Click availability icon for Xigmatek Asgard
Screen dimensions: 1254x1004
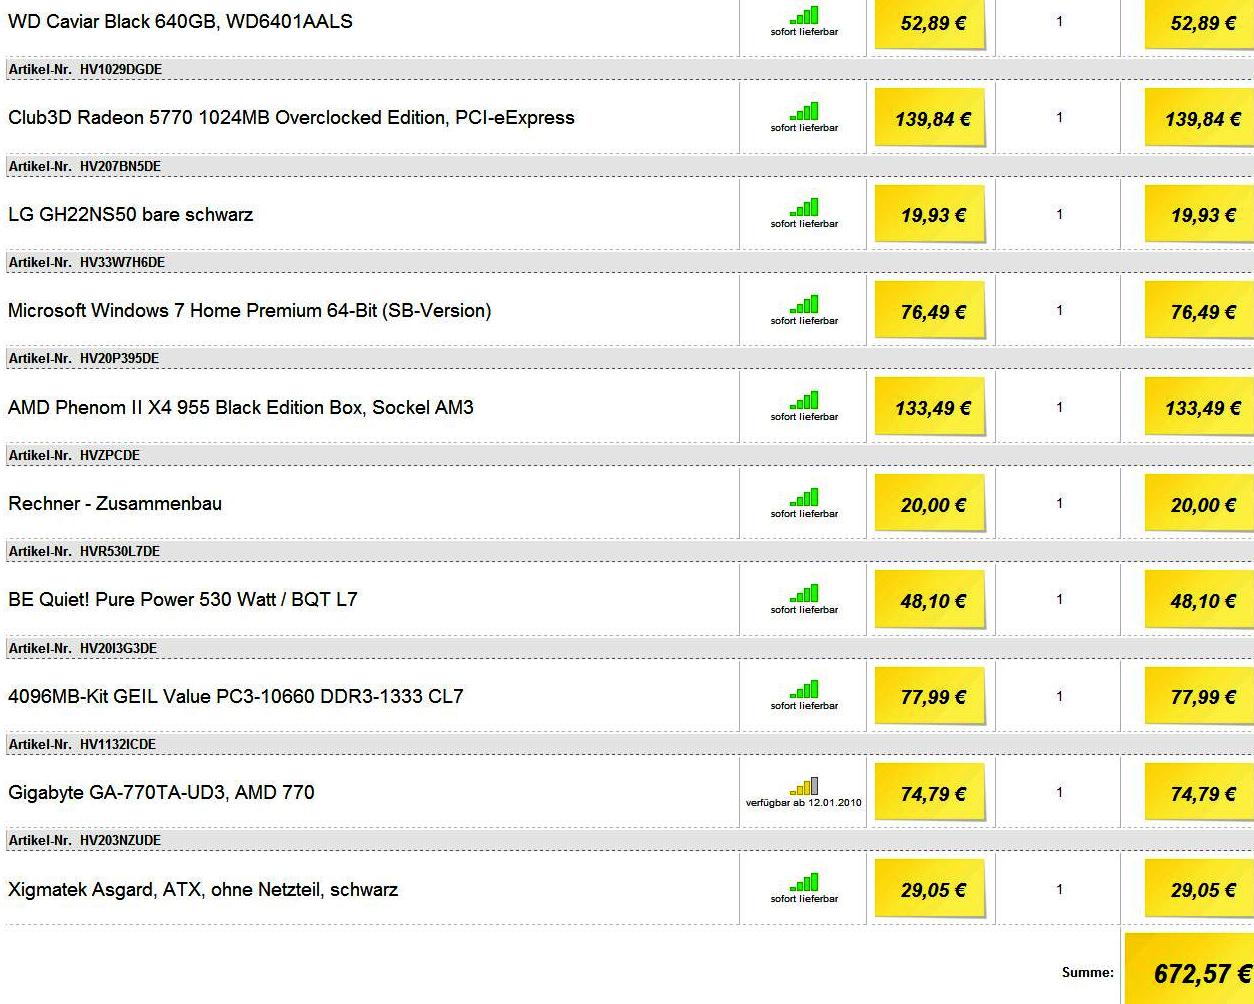(x=804, y=882)
